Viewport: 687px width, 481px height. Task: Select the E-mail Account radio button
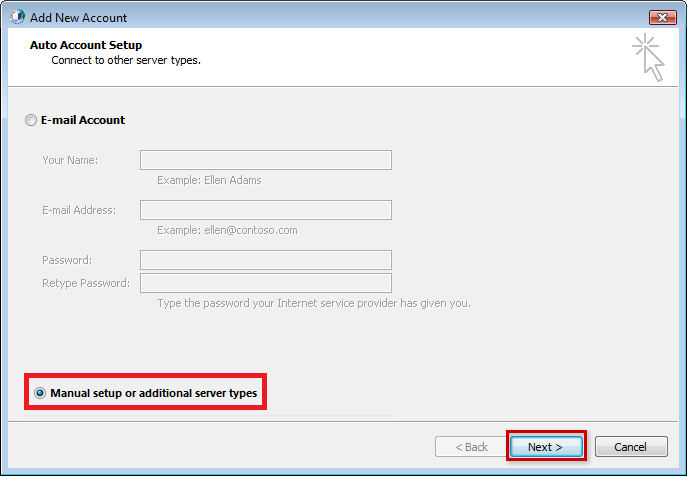31,120
